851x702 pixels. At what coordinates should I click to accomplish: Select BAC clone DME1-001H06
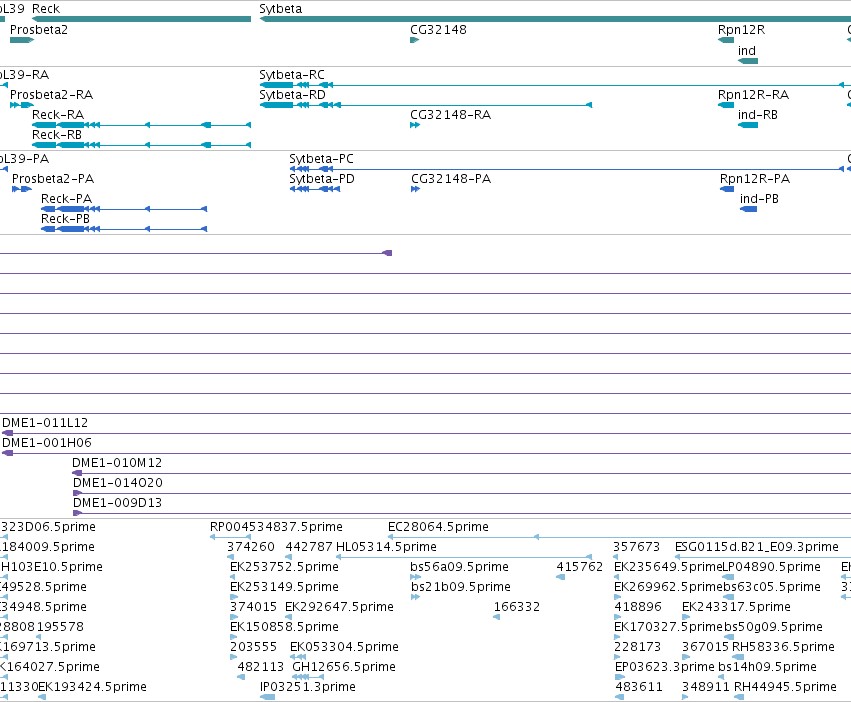tap(427, 453)
